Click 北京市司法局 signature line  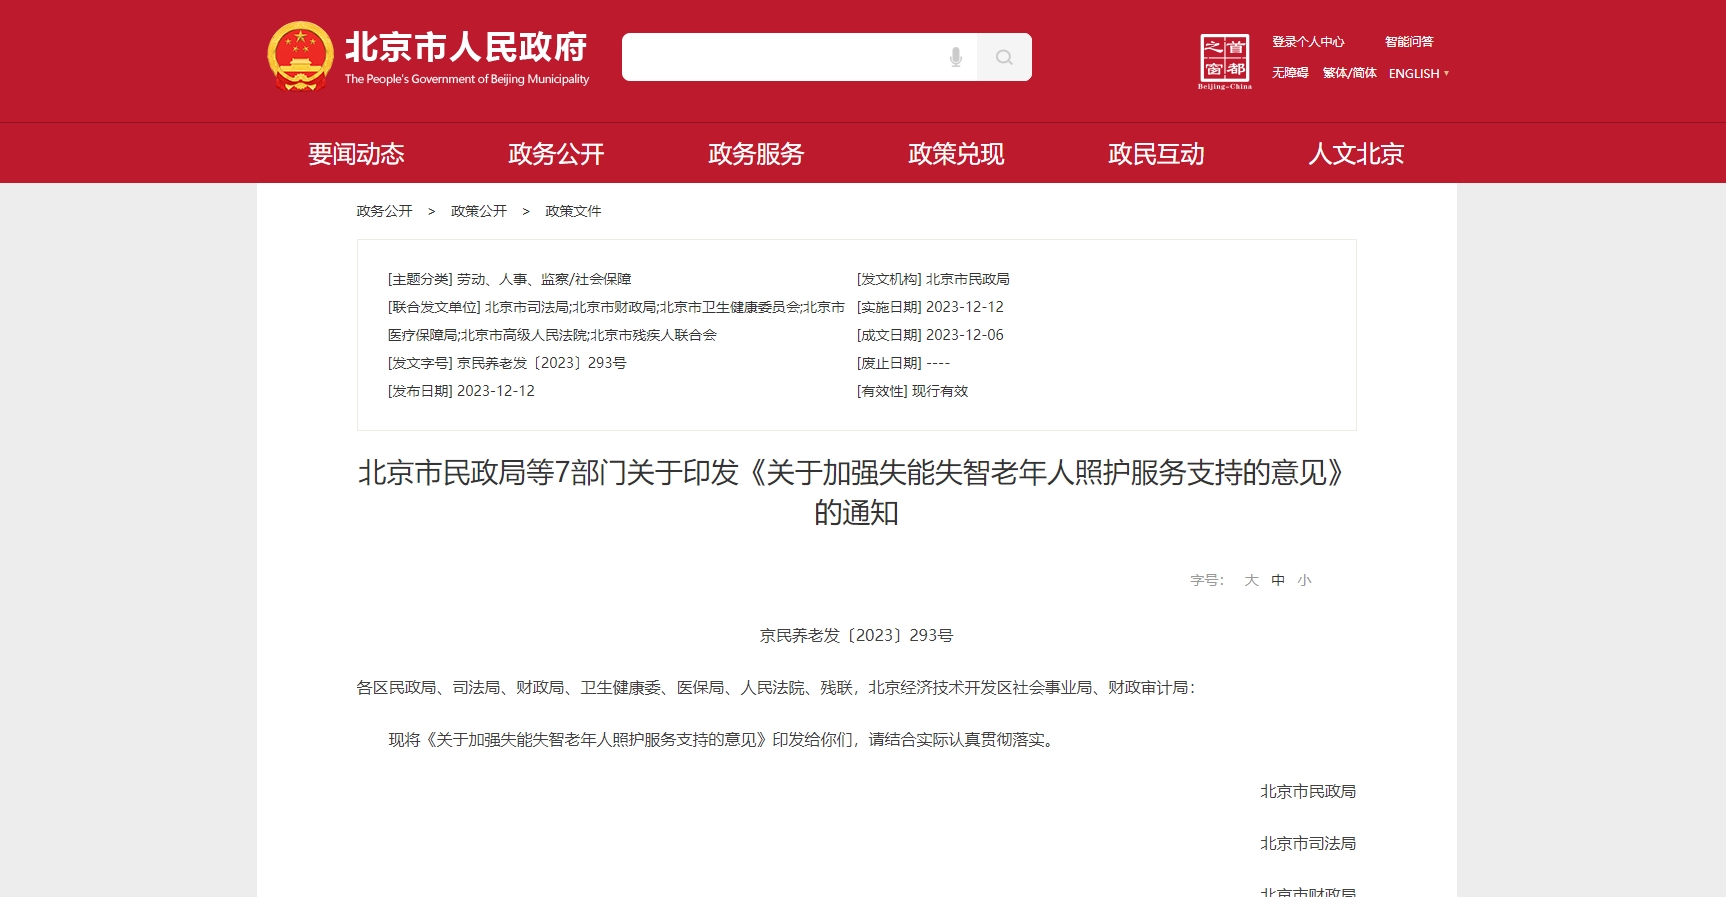(1308, 843)
